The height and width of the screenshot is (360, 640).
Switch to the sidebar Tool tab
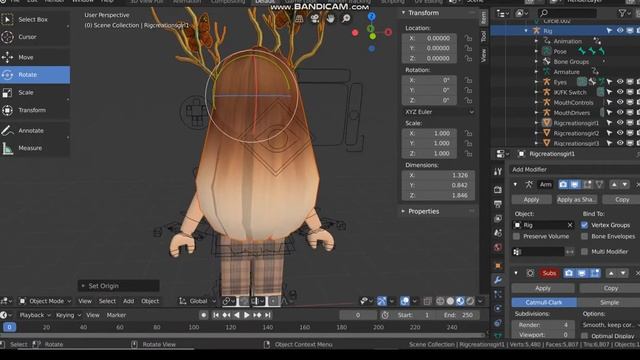484,37
